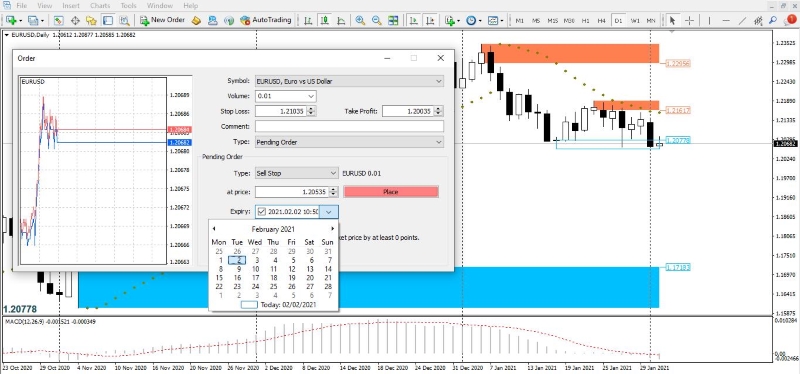Open the Charts menu
This screenshot has width=800, height=374.
click(x=100, y=6)
